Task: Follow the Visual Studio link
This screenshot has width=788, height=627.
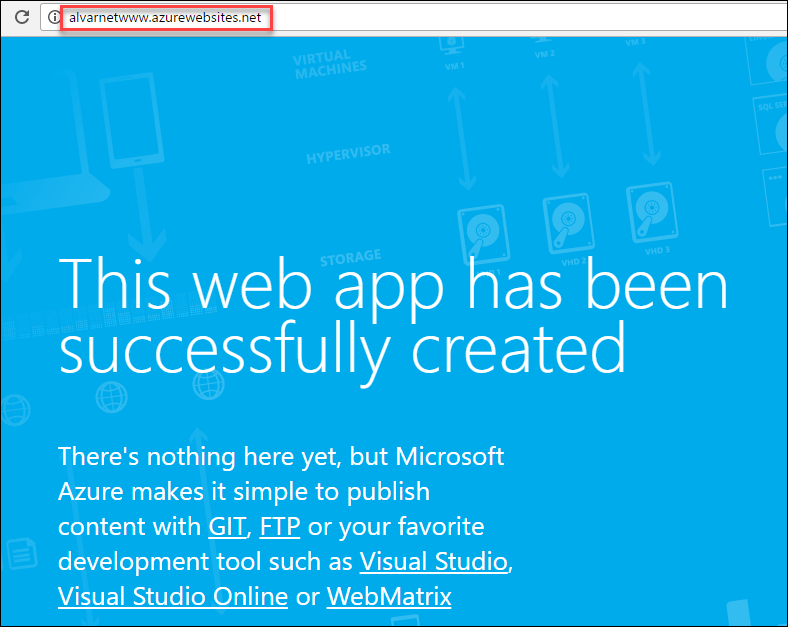Action: 434,561
